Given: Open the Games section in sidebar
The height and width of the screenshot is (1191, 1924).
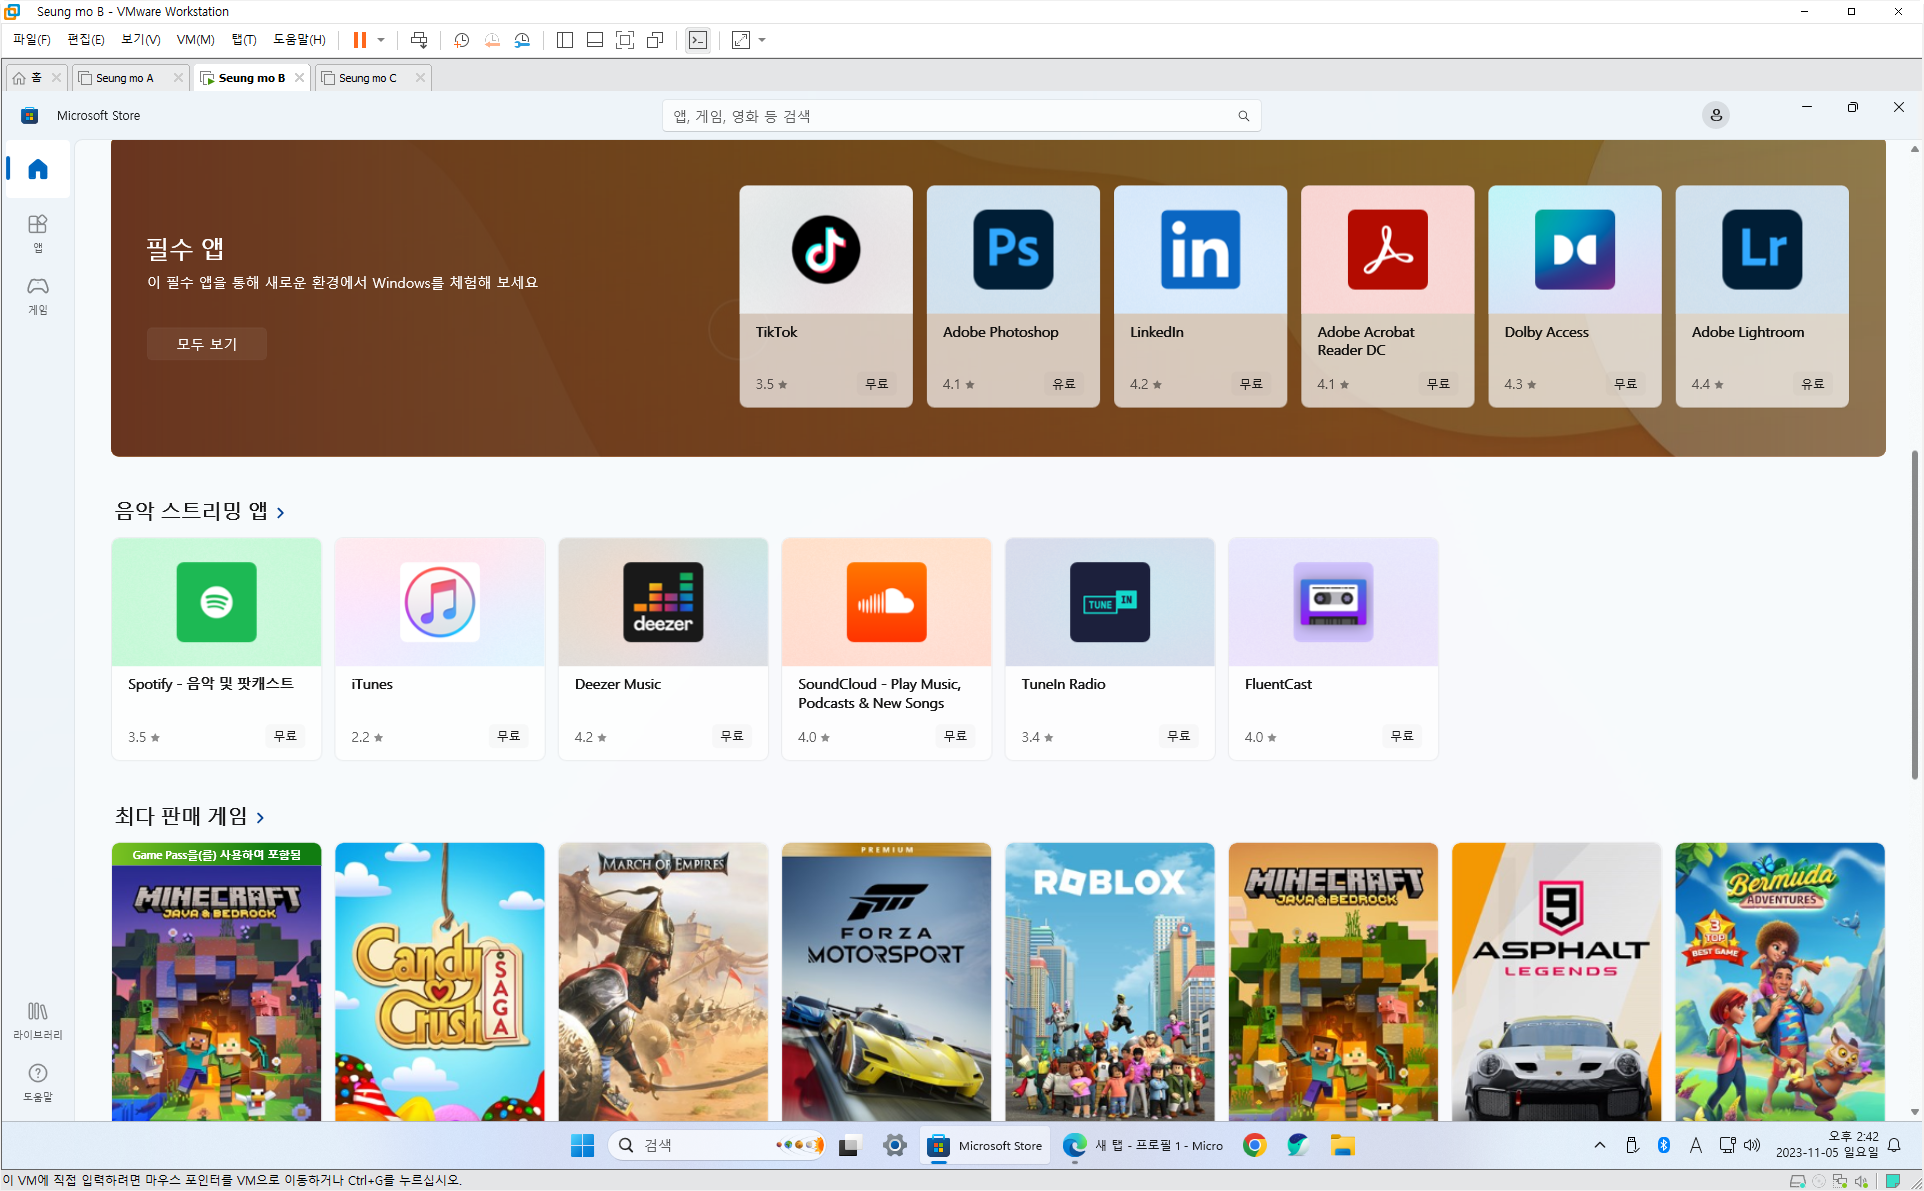Looking at the screenshot, I should pos(38,295).
